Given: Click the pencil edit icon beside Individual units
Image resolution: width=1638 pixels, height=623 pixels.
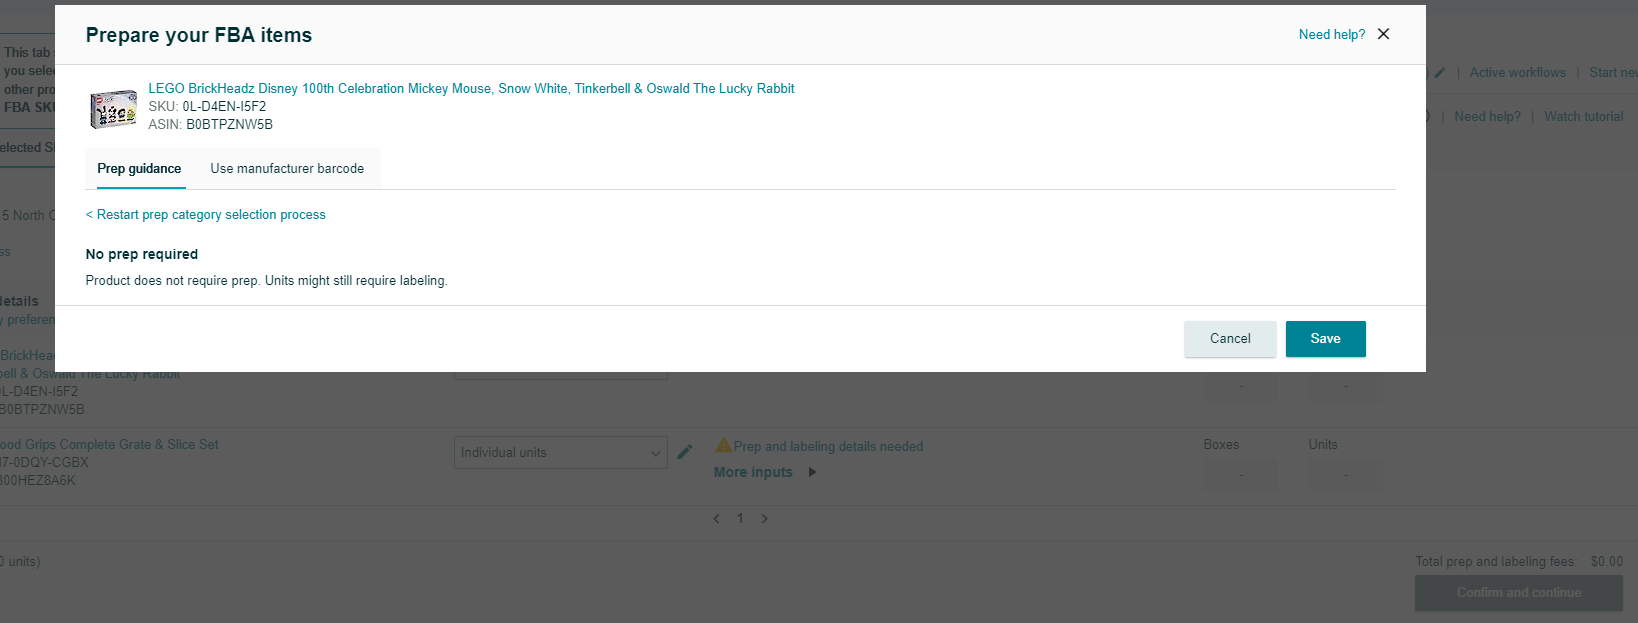Looking at the screenshot, I should pyautogui.click(x=685, y=452).
